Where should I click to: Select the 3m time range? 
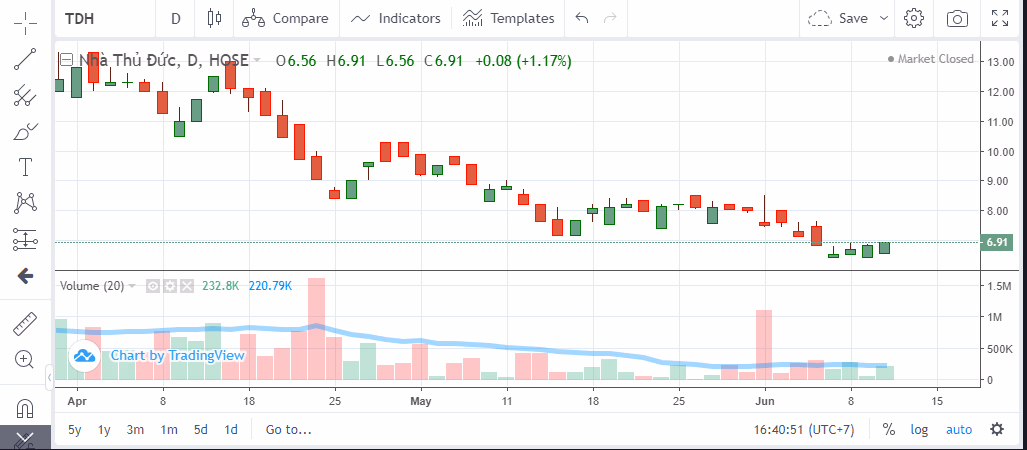[x=135, y=430]
